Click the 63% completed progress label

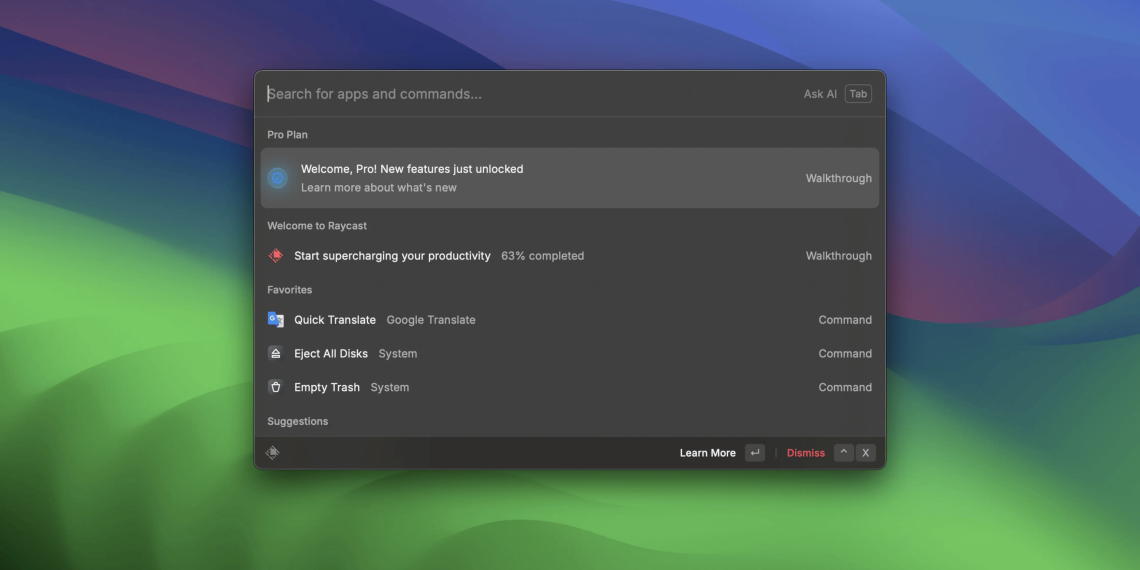[543, 256]
